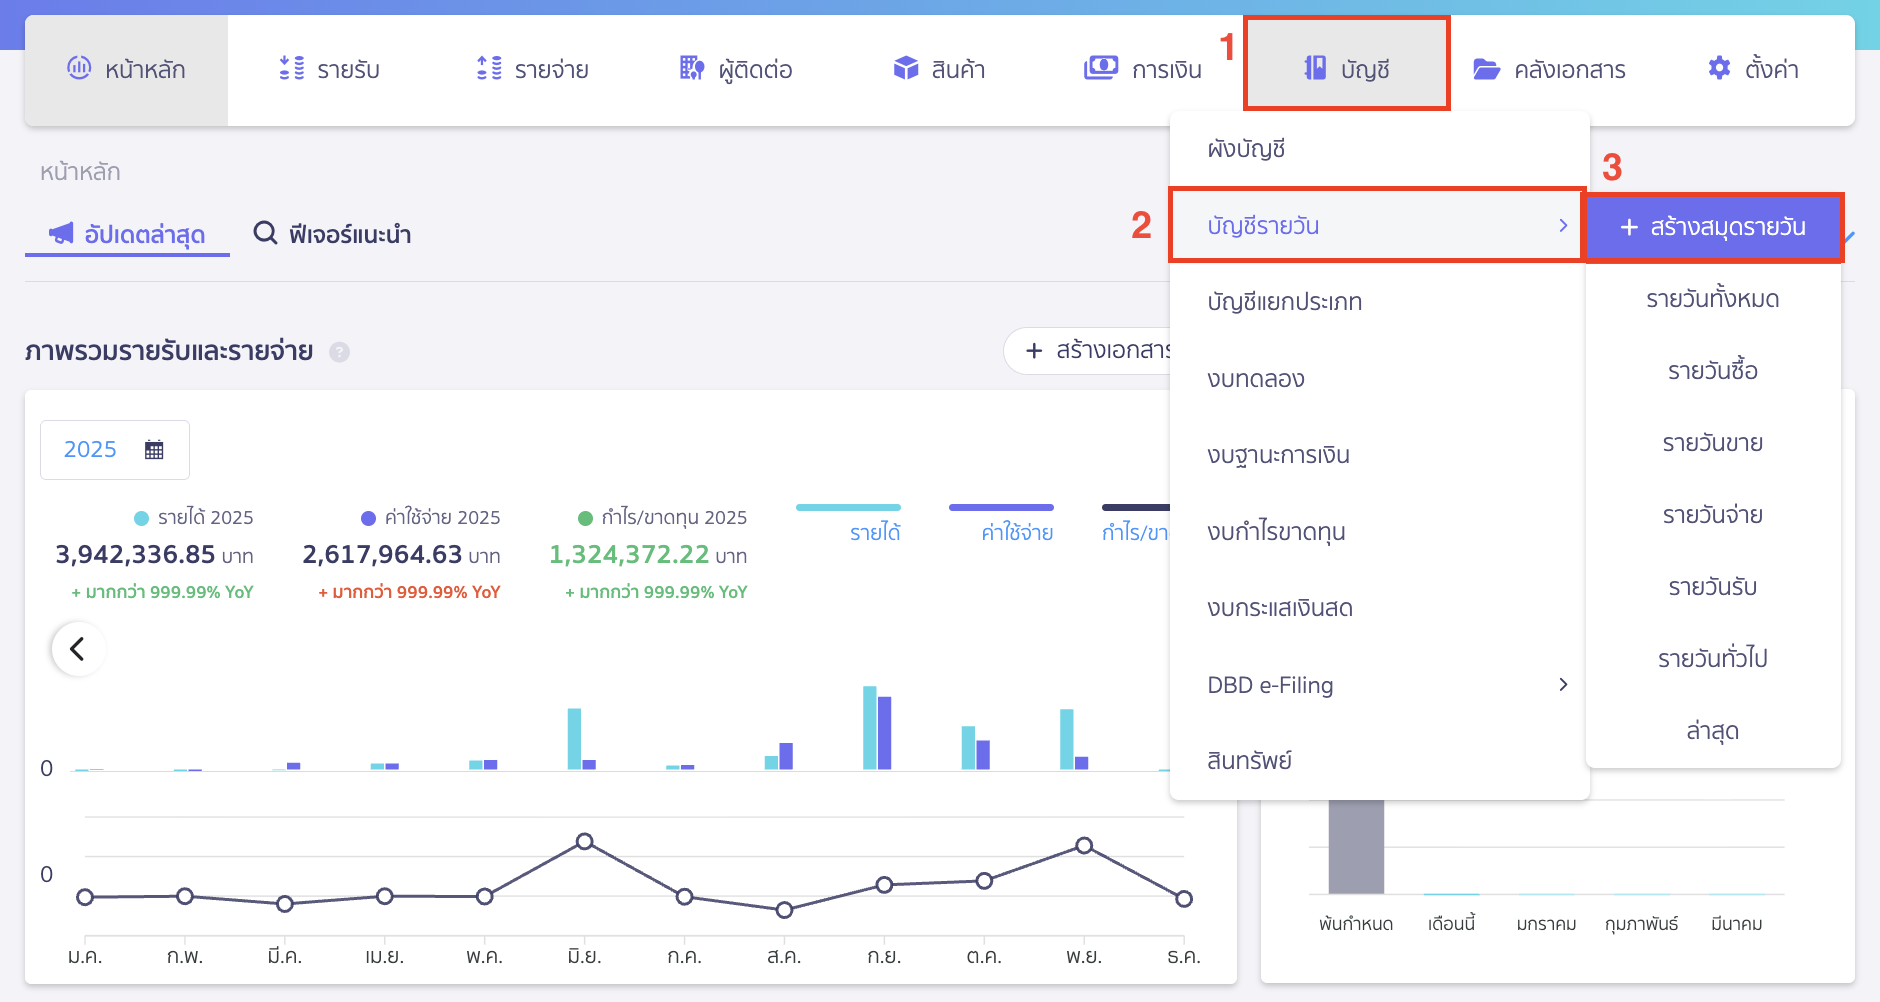Screen dimensions: 1880x1002
Task: Click the สินค้า product box icon
Action: 906,68
